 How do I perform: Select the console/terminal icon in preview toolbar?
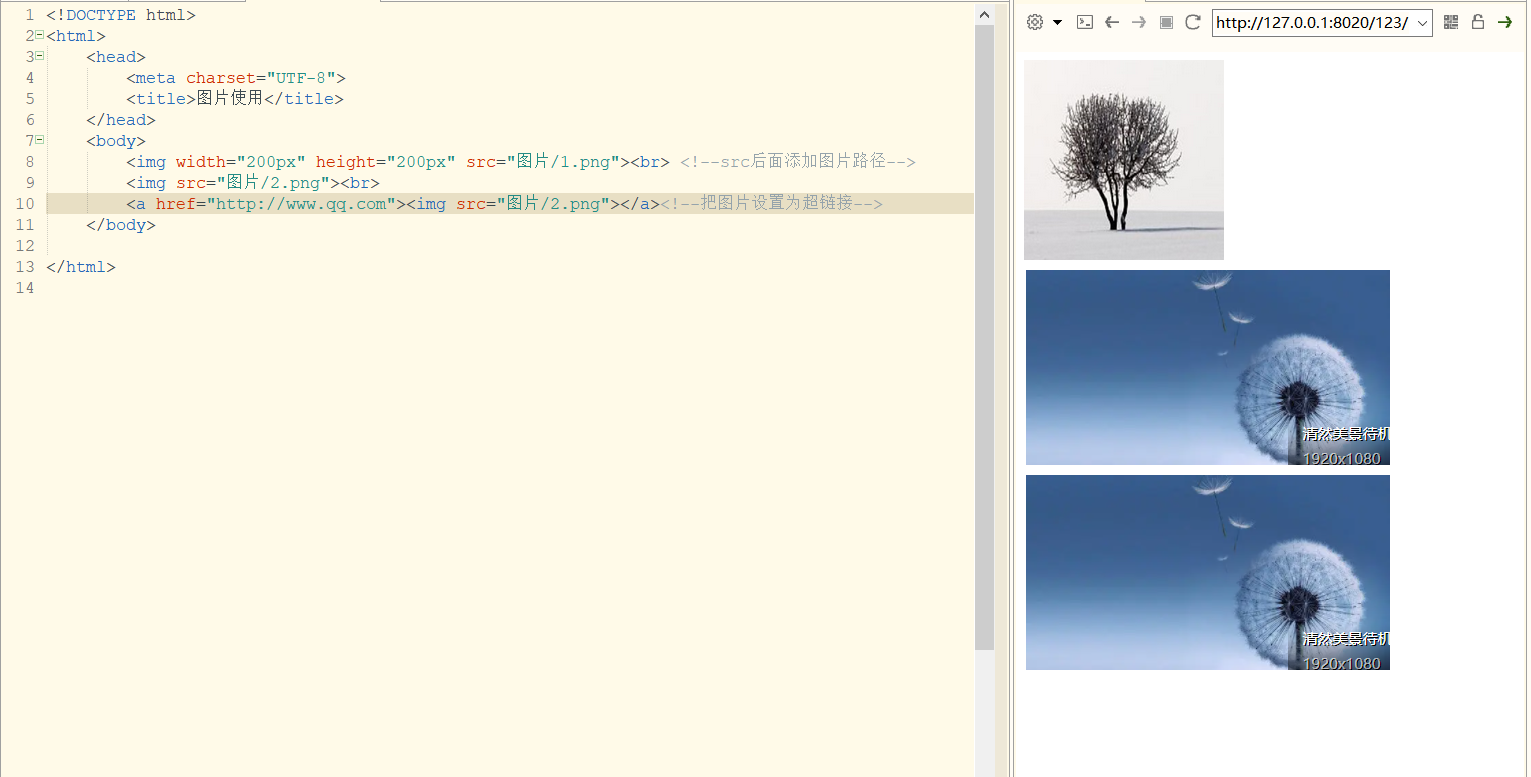1084,21
